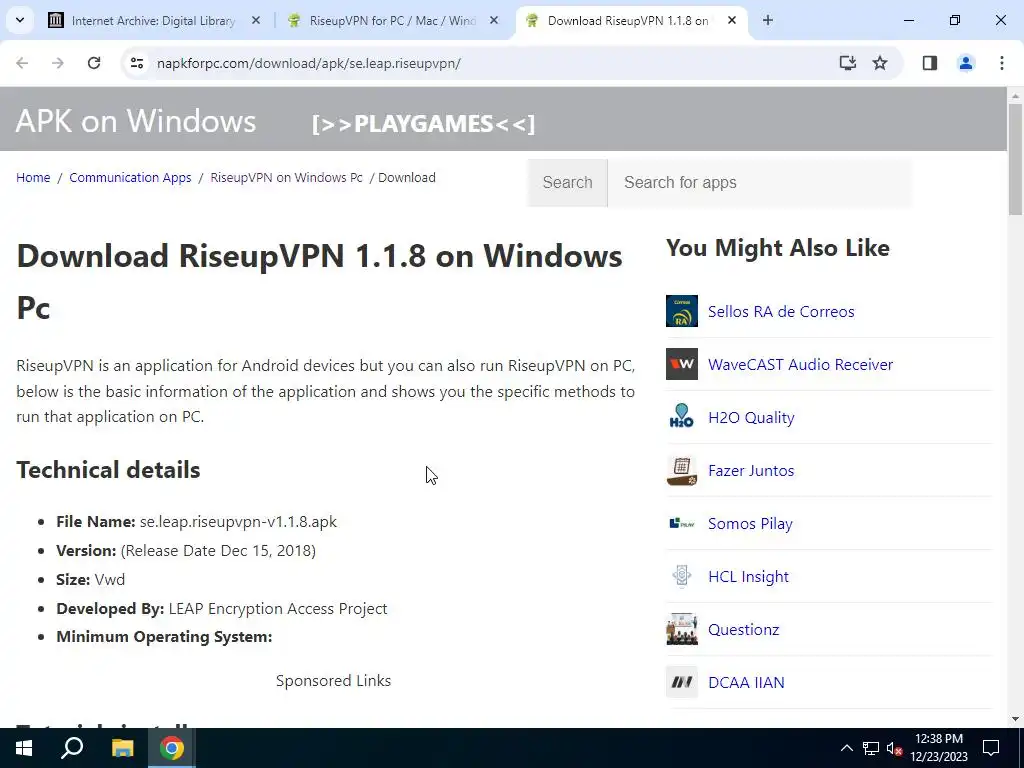The image size is (1024, 768).
Task: Open Communication Apps breadcrumb
Action: coord(130,178)
